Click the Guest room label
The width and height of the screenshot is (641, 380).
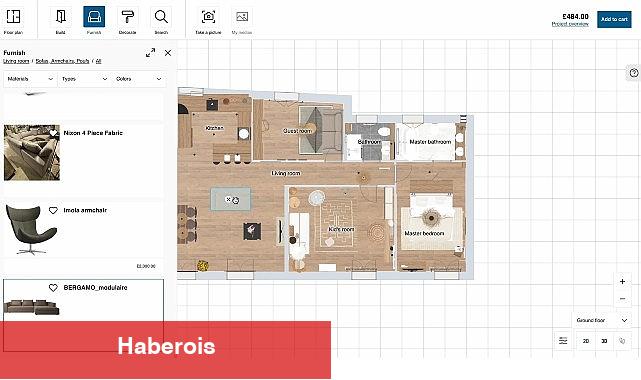coord(298,131)
